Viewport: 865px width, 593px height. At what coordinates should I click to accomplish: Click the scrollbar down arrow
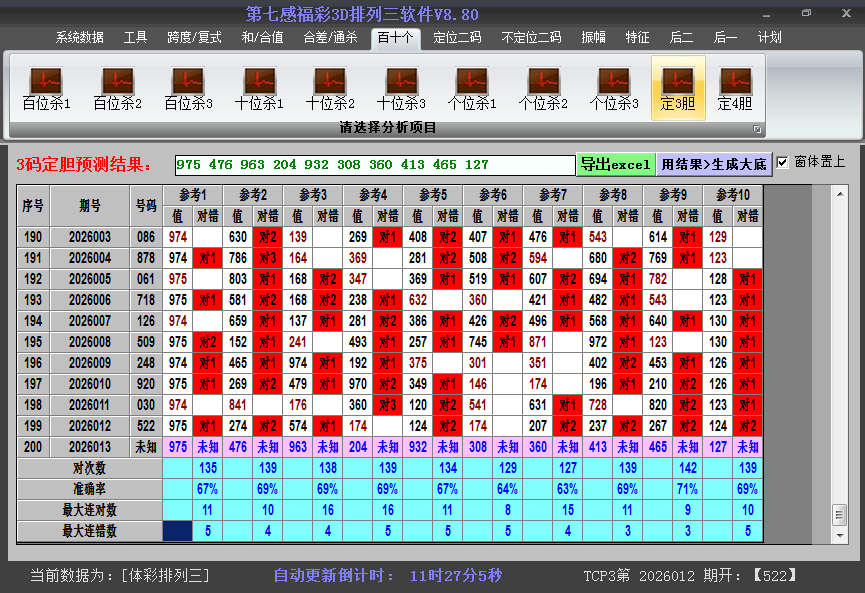[839, 533]
